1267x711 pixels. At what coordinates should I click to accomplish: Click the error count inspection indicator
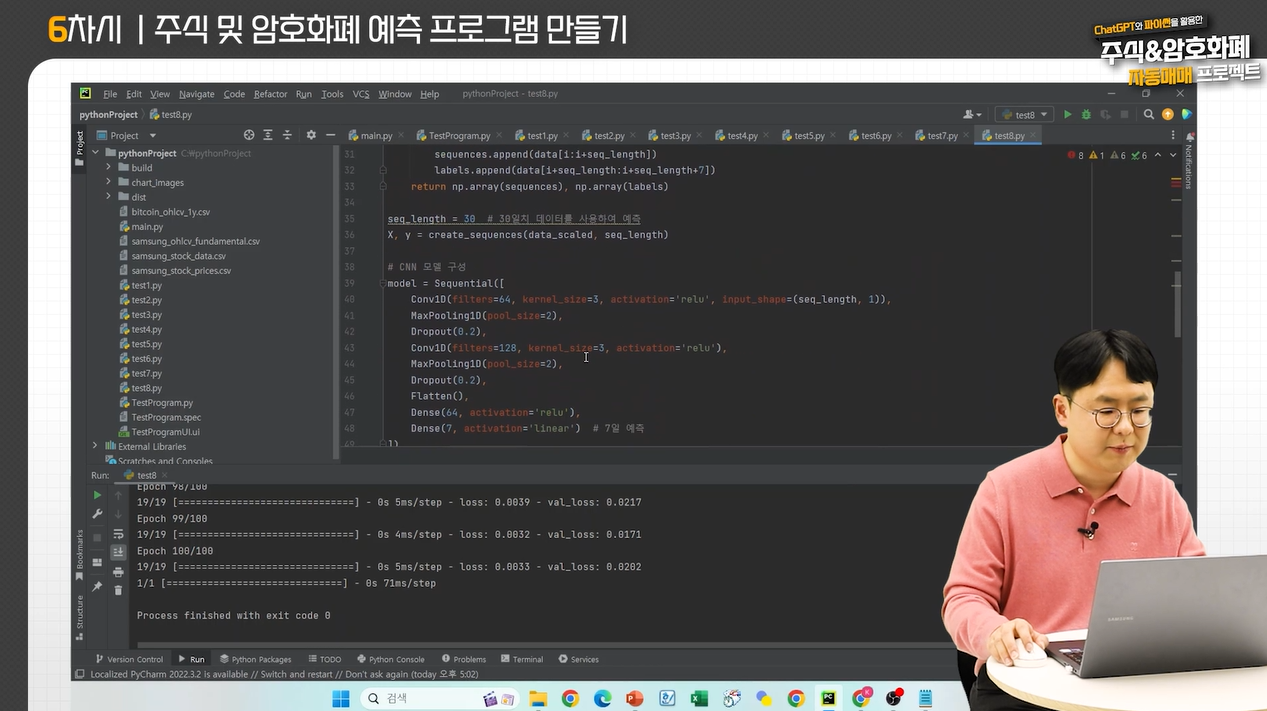click(1076, 155)
